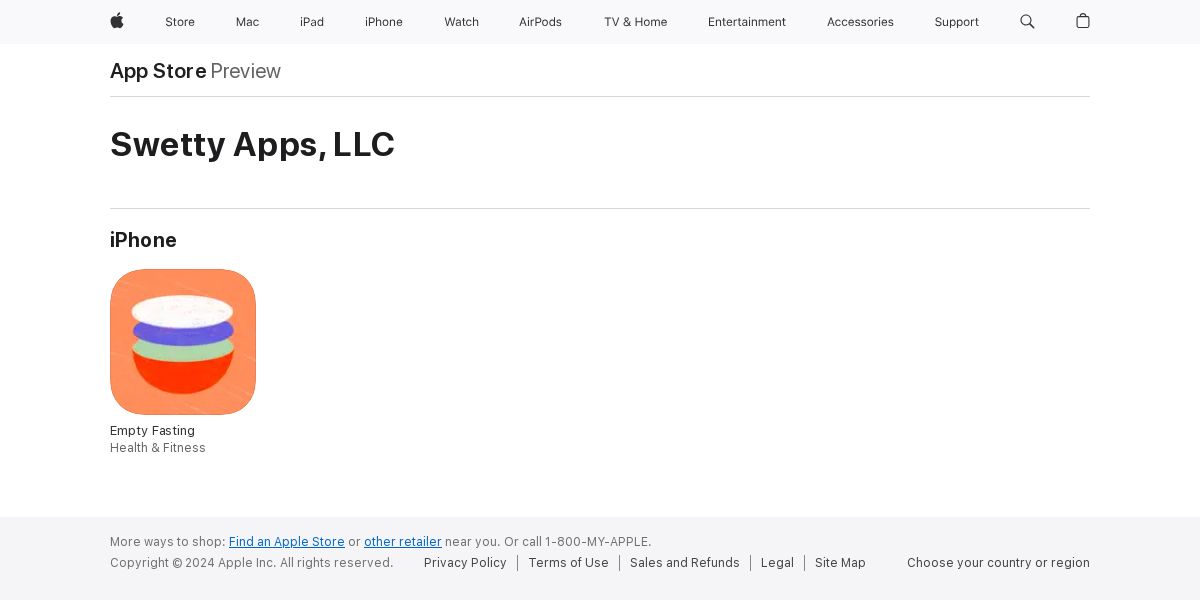This screenshot has width=1200, height=600.
Task: Open the Legal footer link
Action: click(x=777, y=563)
